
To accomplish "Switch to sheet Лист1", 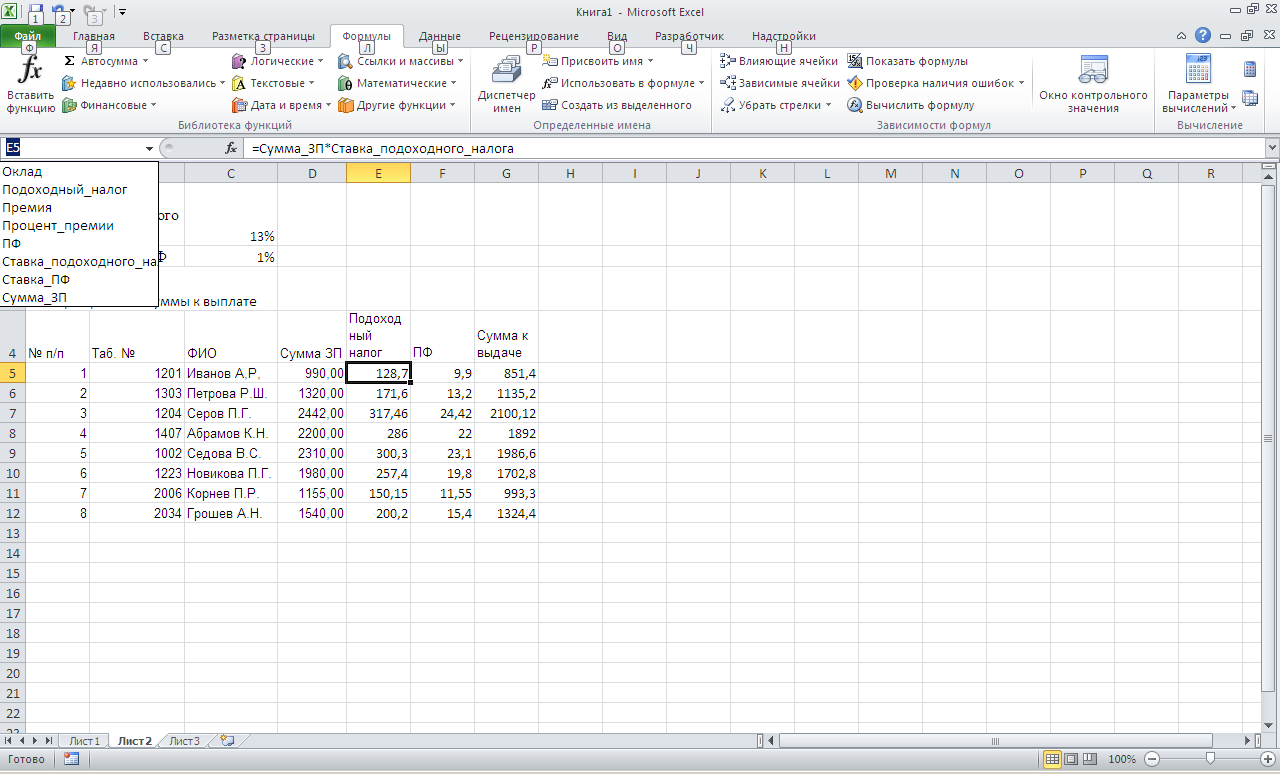I will (84, 741).
